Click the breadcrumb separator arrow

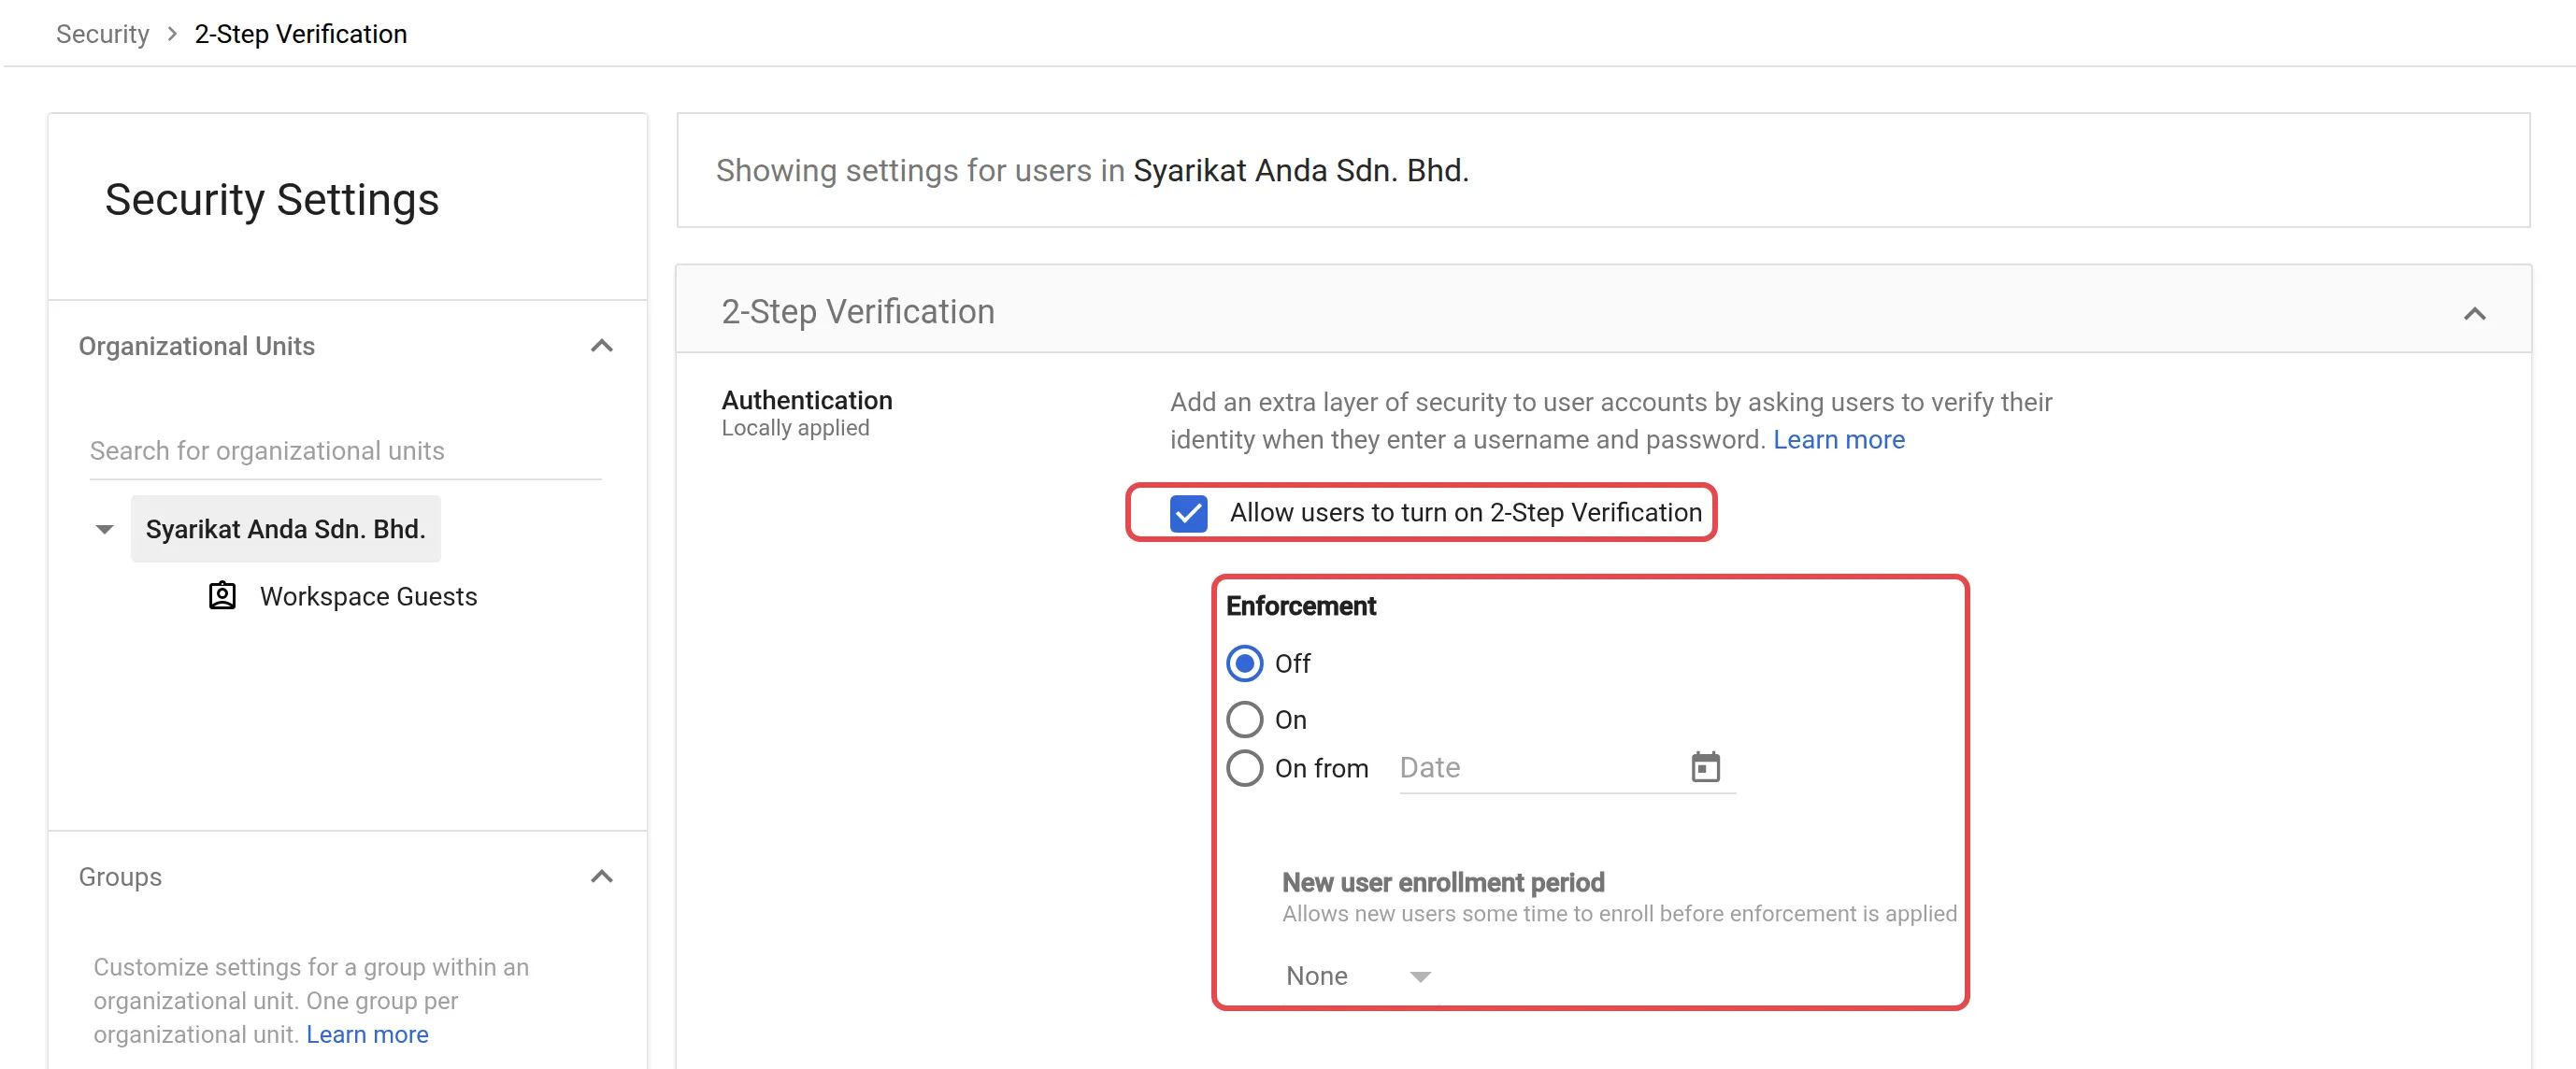click(x=172, y=34)
